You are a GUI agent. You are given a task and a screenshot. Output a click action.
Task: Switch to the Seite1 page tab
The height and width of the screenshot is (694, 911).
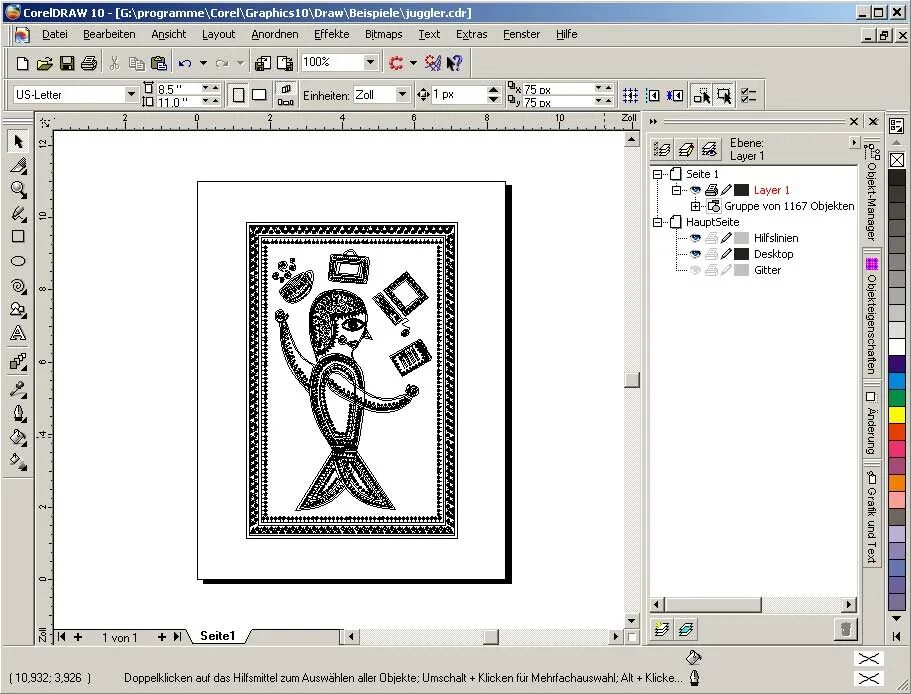click(218, 636)
